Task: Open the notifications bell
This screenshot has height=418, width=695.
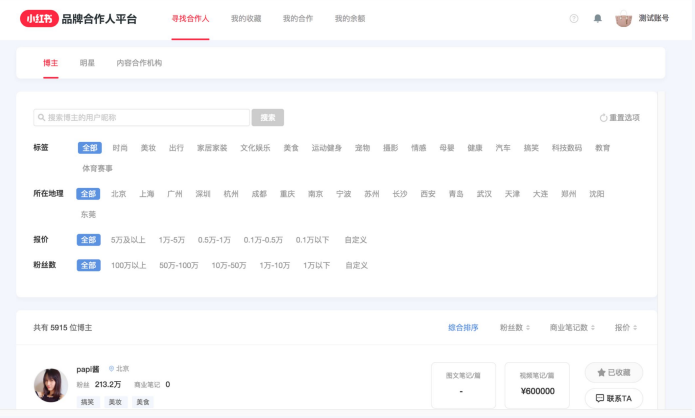Action: [597, 19]
